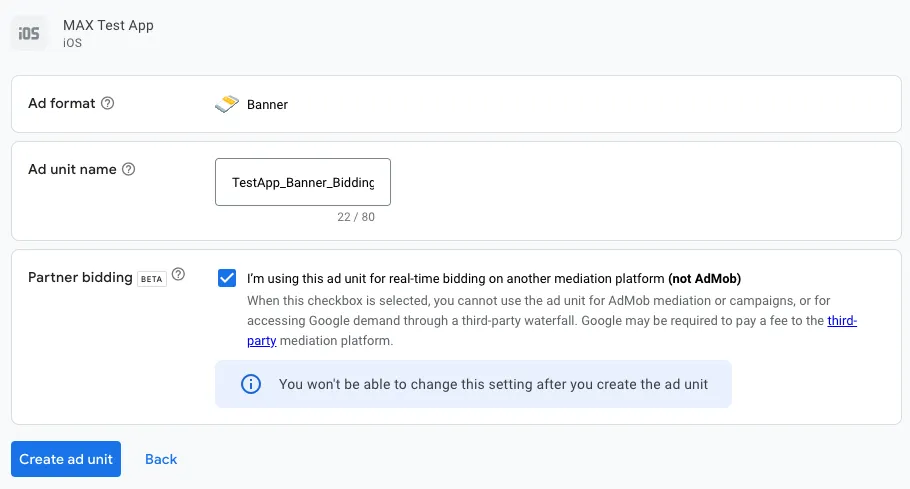Click the Ad unit name label
This screenshot has height=489, width=910.
click(72, 169)
